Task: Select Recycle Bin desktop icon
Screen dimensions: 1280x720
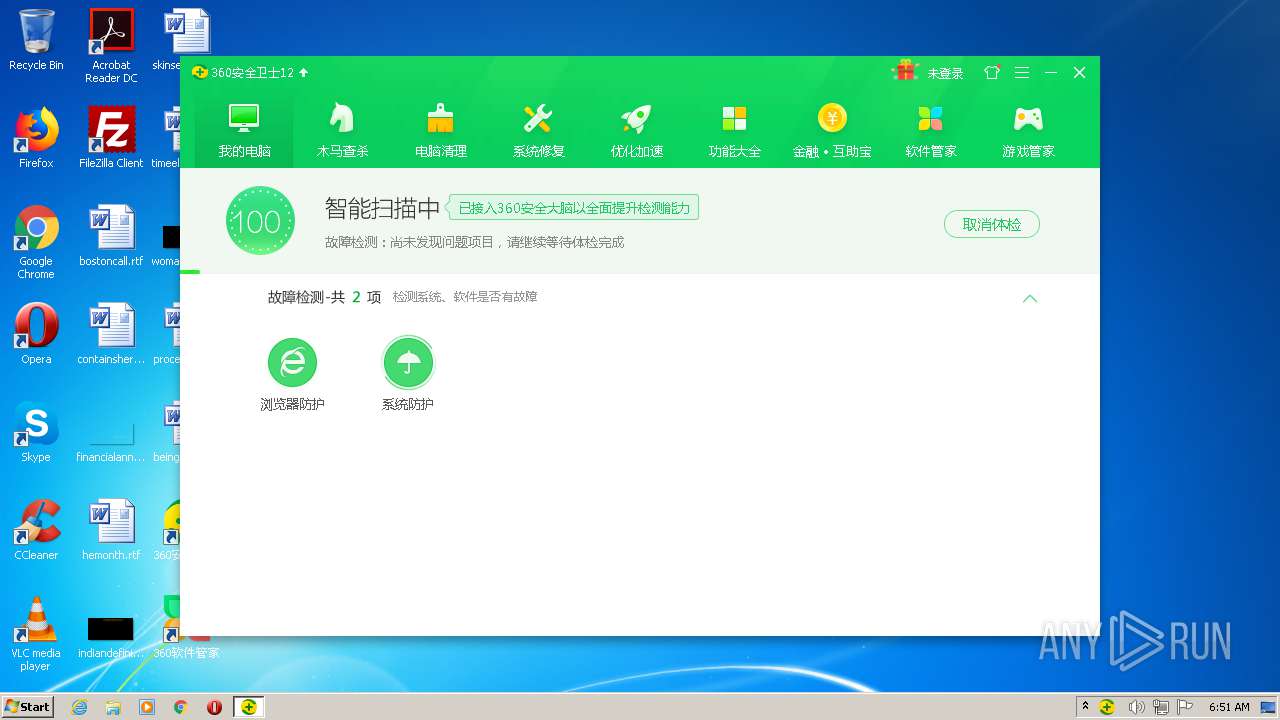Action: (36, 40)
